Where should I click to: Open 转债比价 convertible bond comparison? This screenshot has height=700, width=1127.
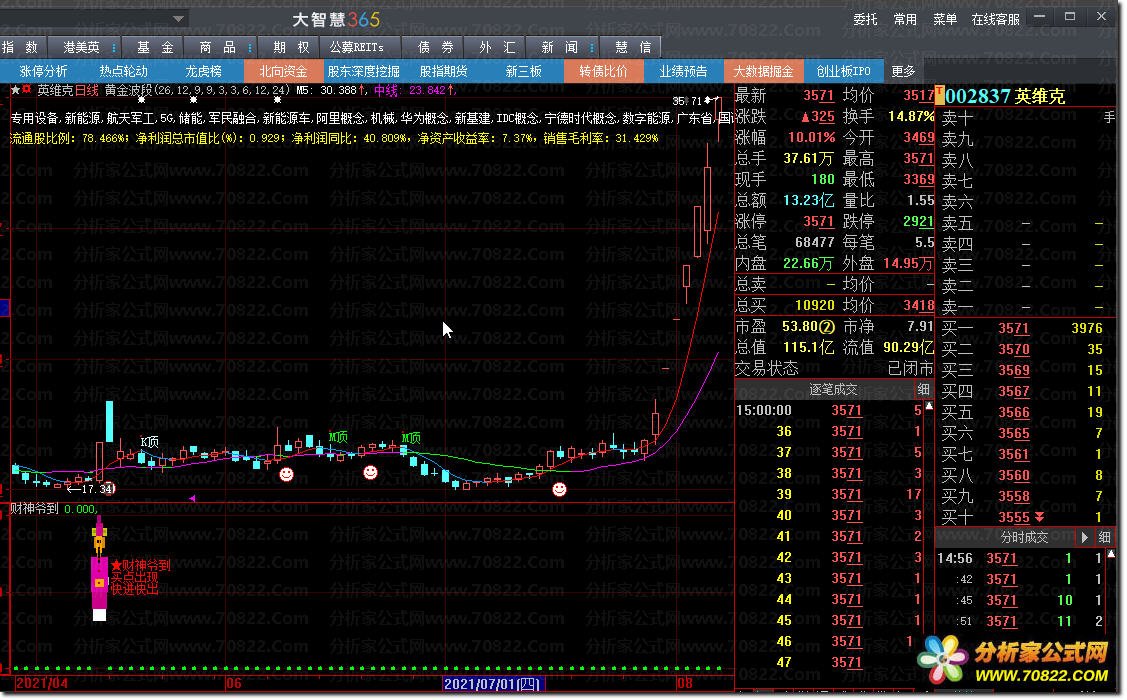click(603, 71)
